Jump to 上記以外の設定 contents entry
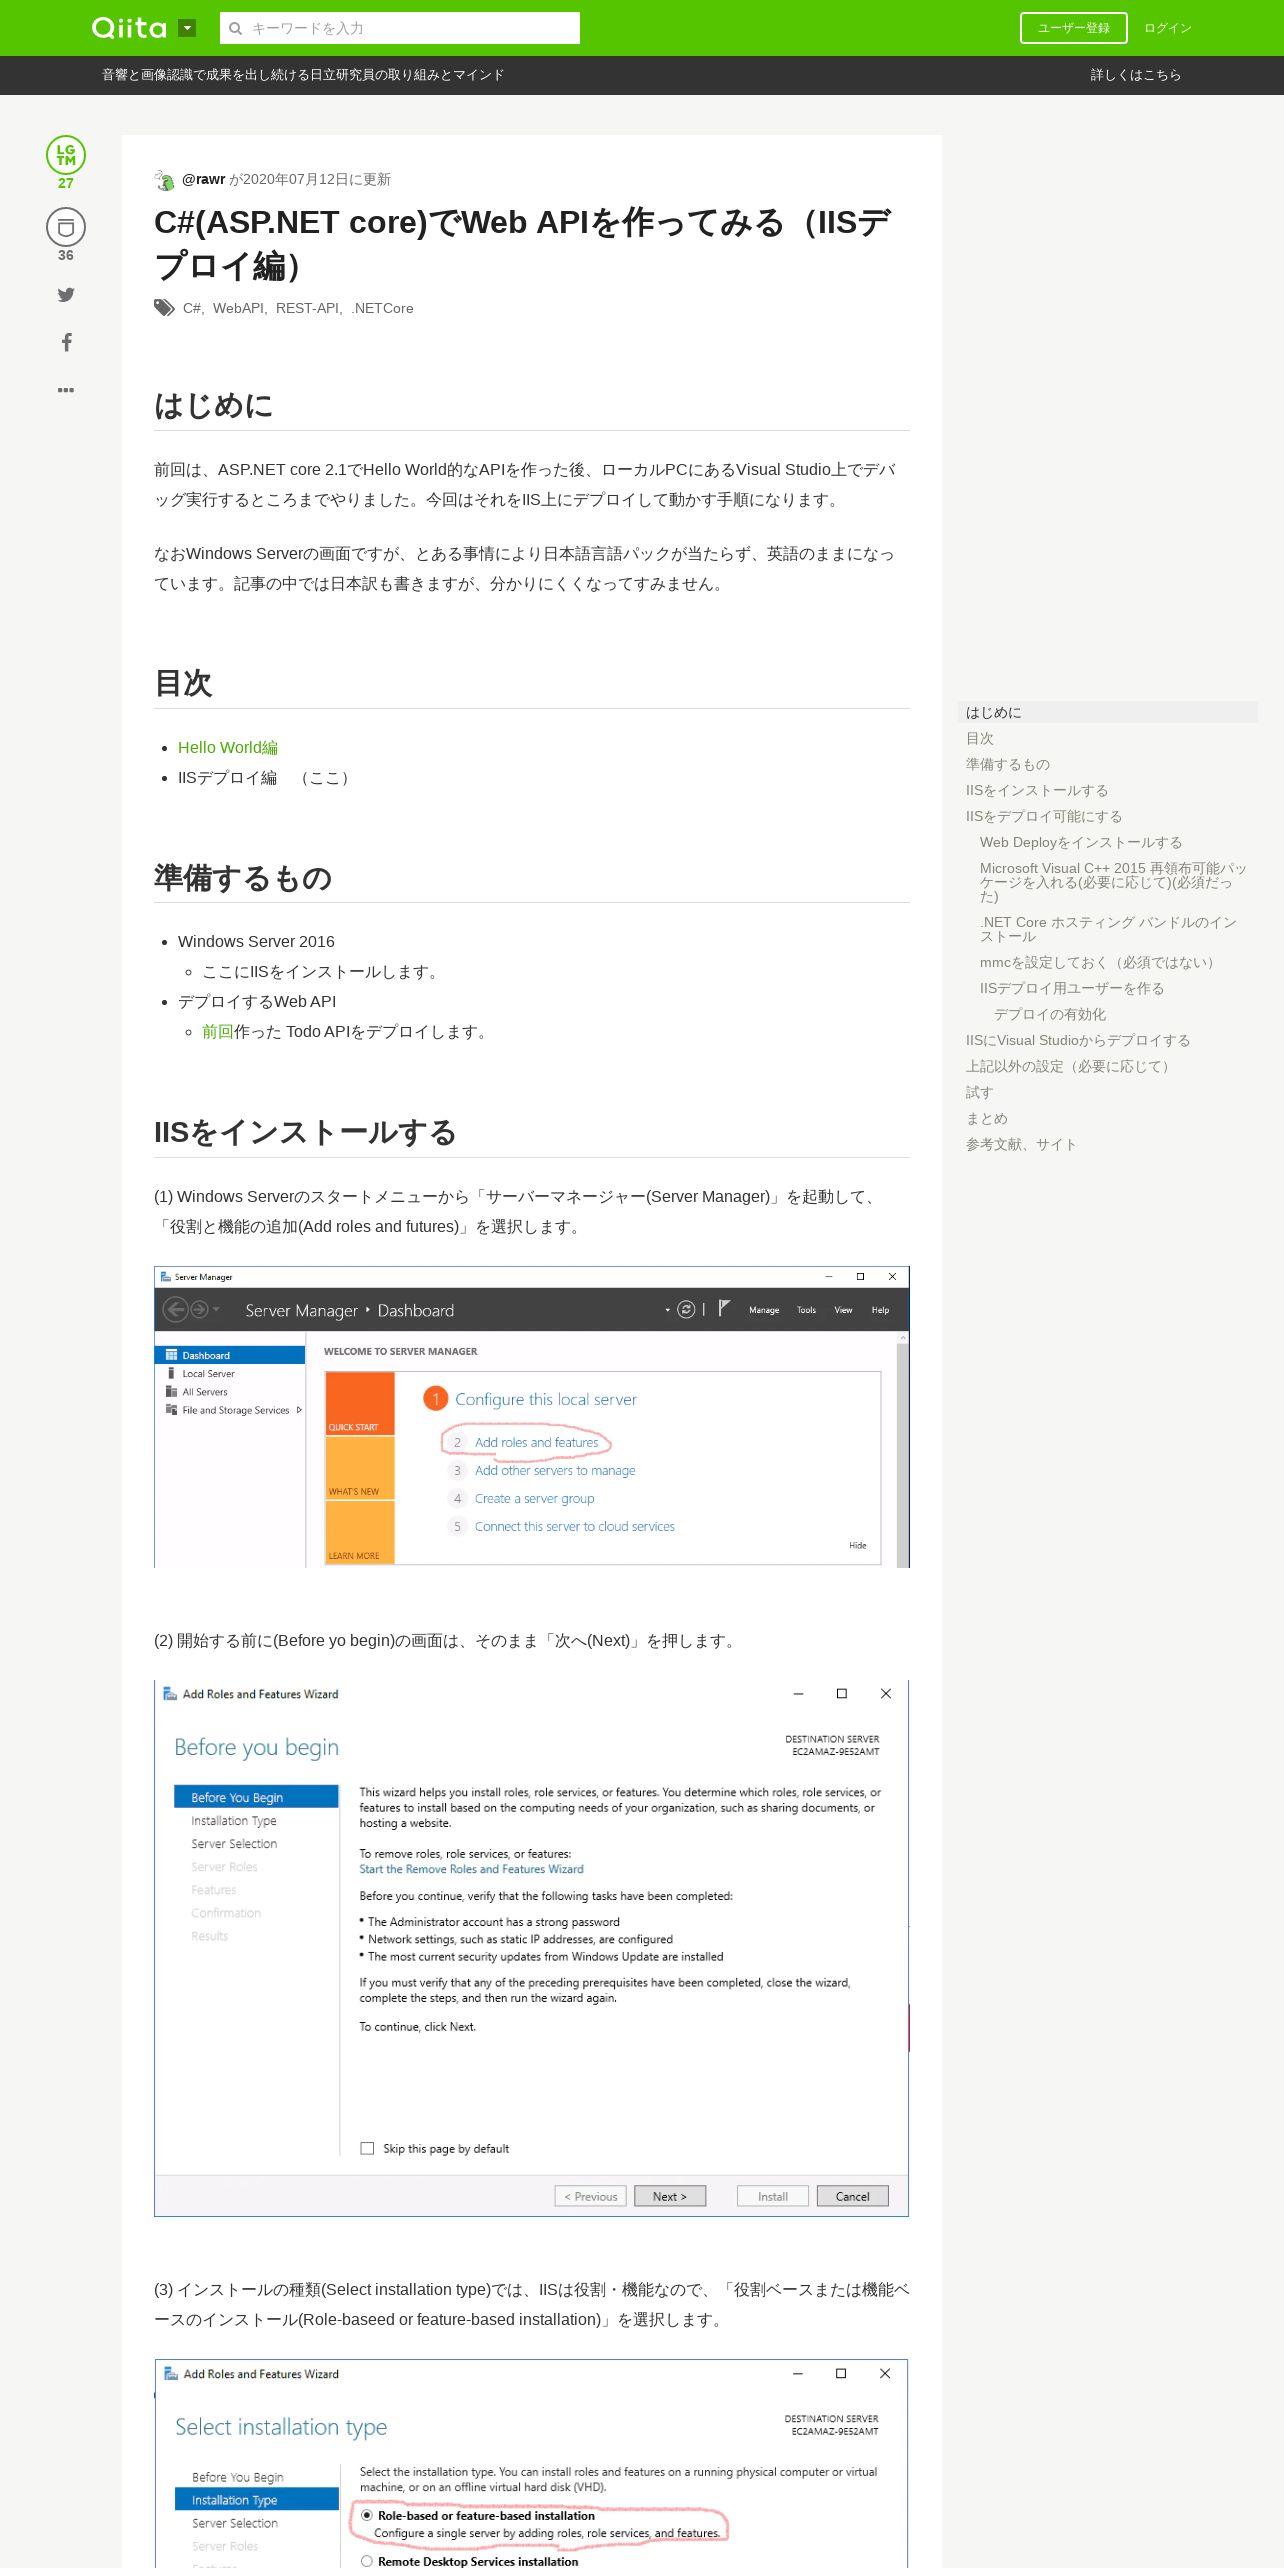Viewport: 1284px width, 2568px height. (x=1071, y=1066)
